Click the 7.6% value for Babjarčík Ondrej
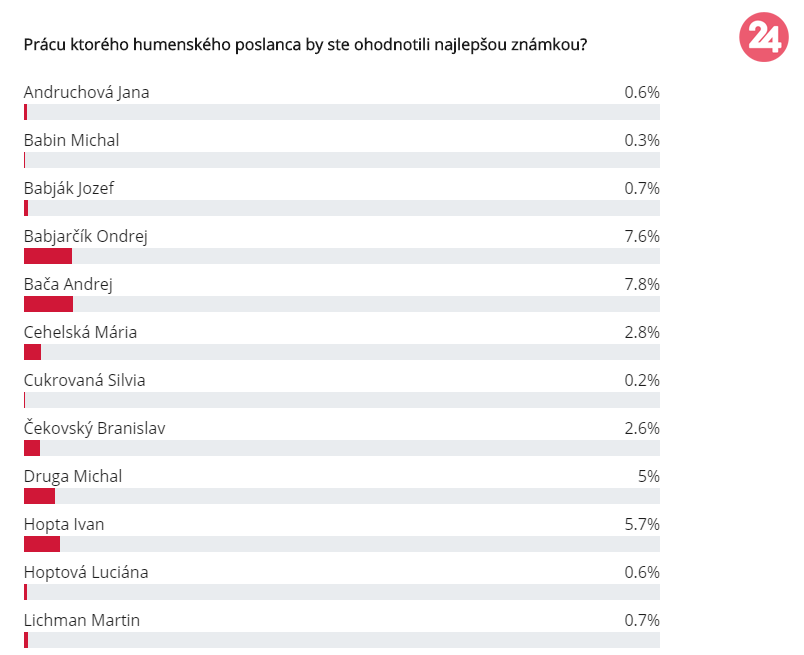Viewport: 804px width, 655px height. (x=641, y=236)
